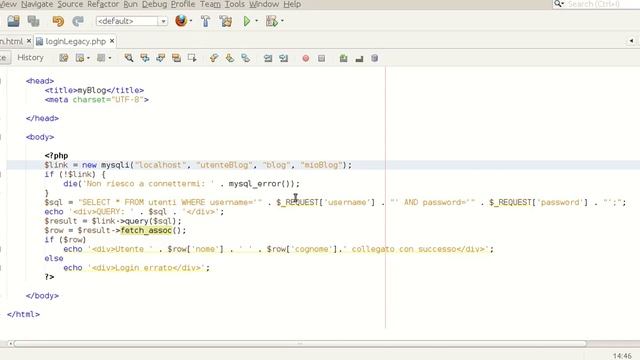The width and height of the screenshot is (640, 360).
Task: Switch to the History view
Action: 30,58
